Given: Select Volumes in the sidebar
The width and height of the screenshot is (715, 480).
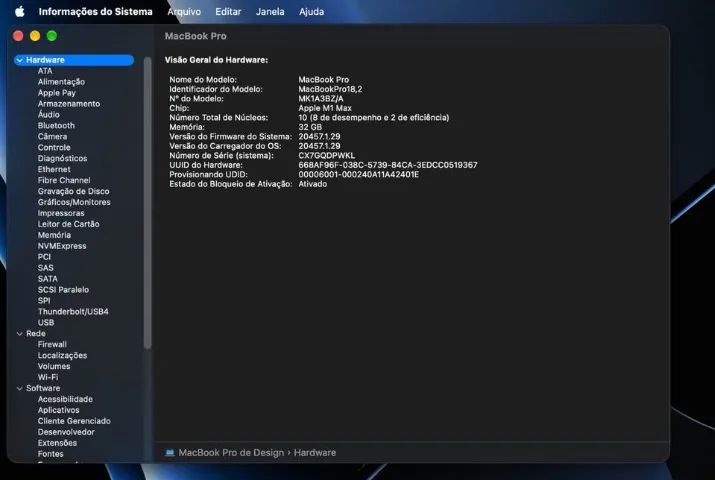Looking at the screenshot, I should (54, 366).
